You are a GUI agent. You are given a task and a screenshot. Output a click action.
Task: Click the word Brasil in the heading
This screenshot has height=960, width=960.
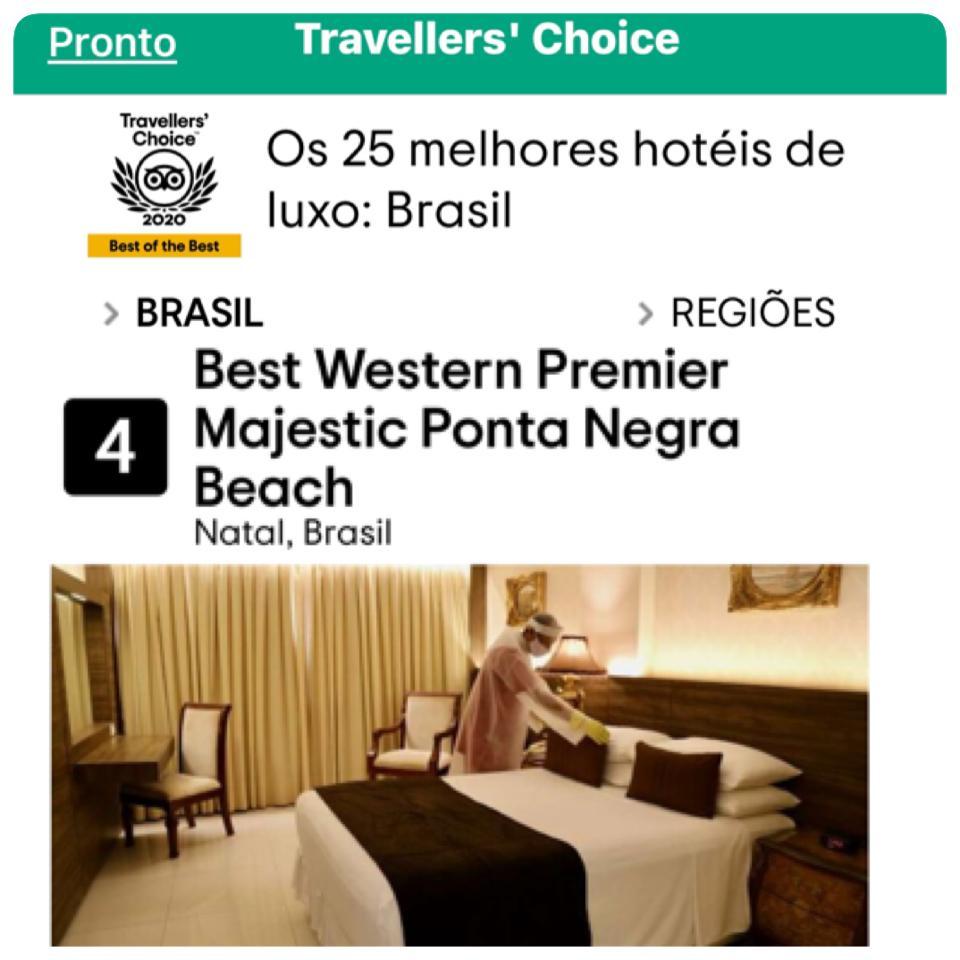tap(448, 210)
